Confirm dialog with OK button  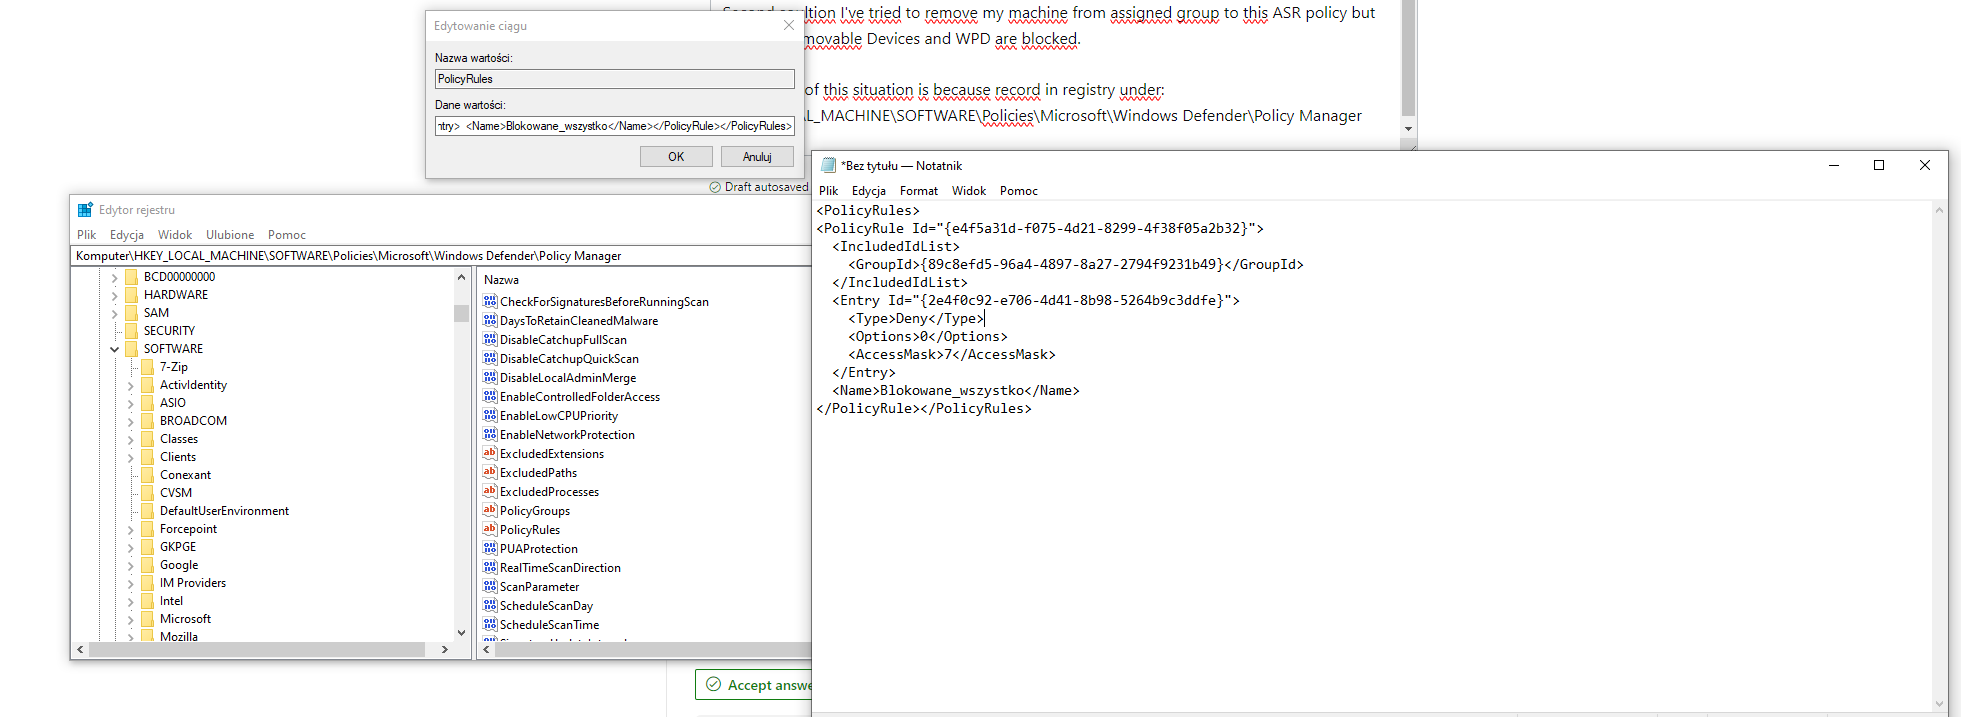pos(676,157)
